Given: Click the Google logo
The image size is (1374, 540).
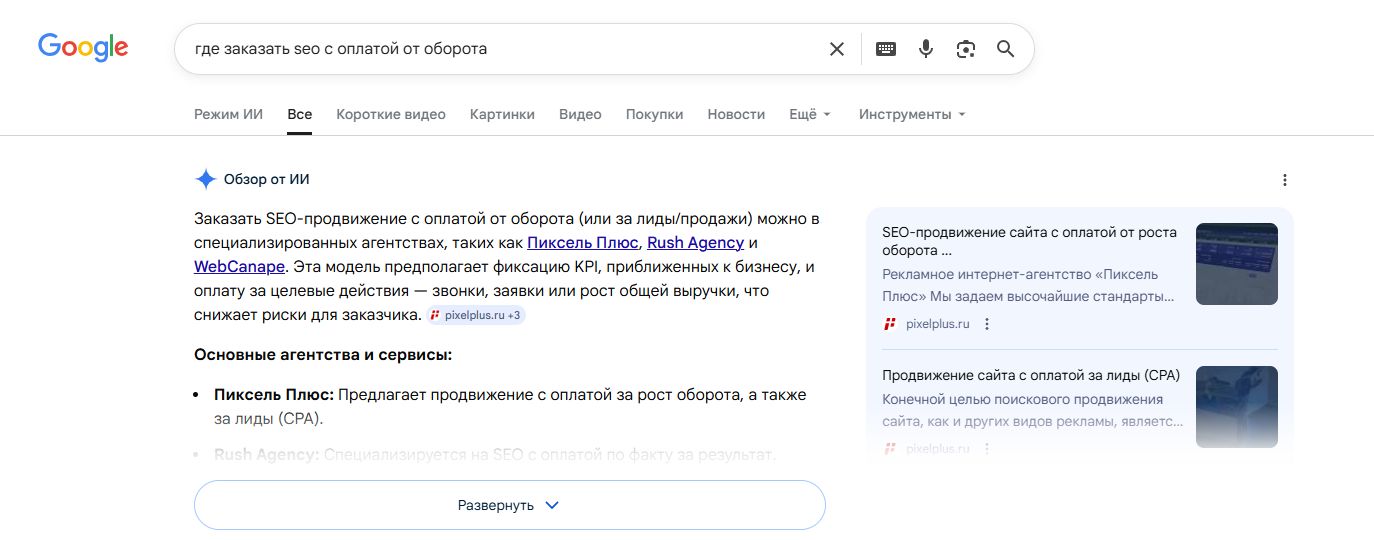Looking at the screenshot, I should point(83,47).
